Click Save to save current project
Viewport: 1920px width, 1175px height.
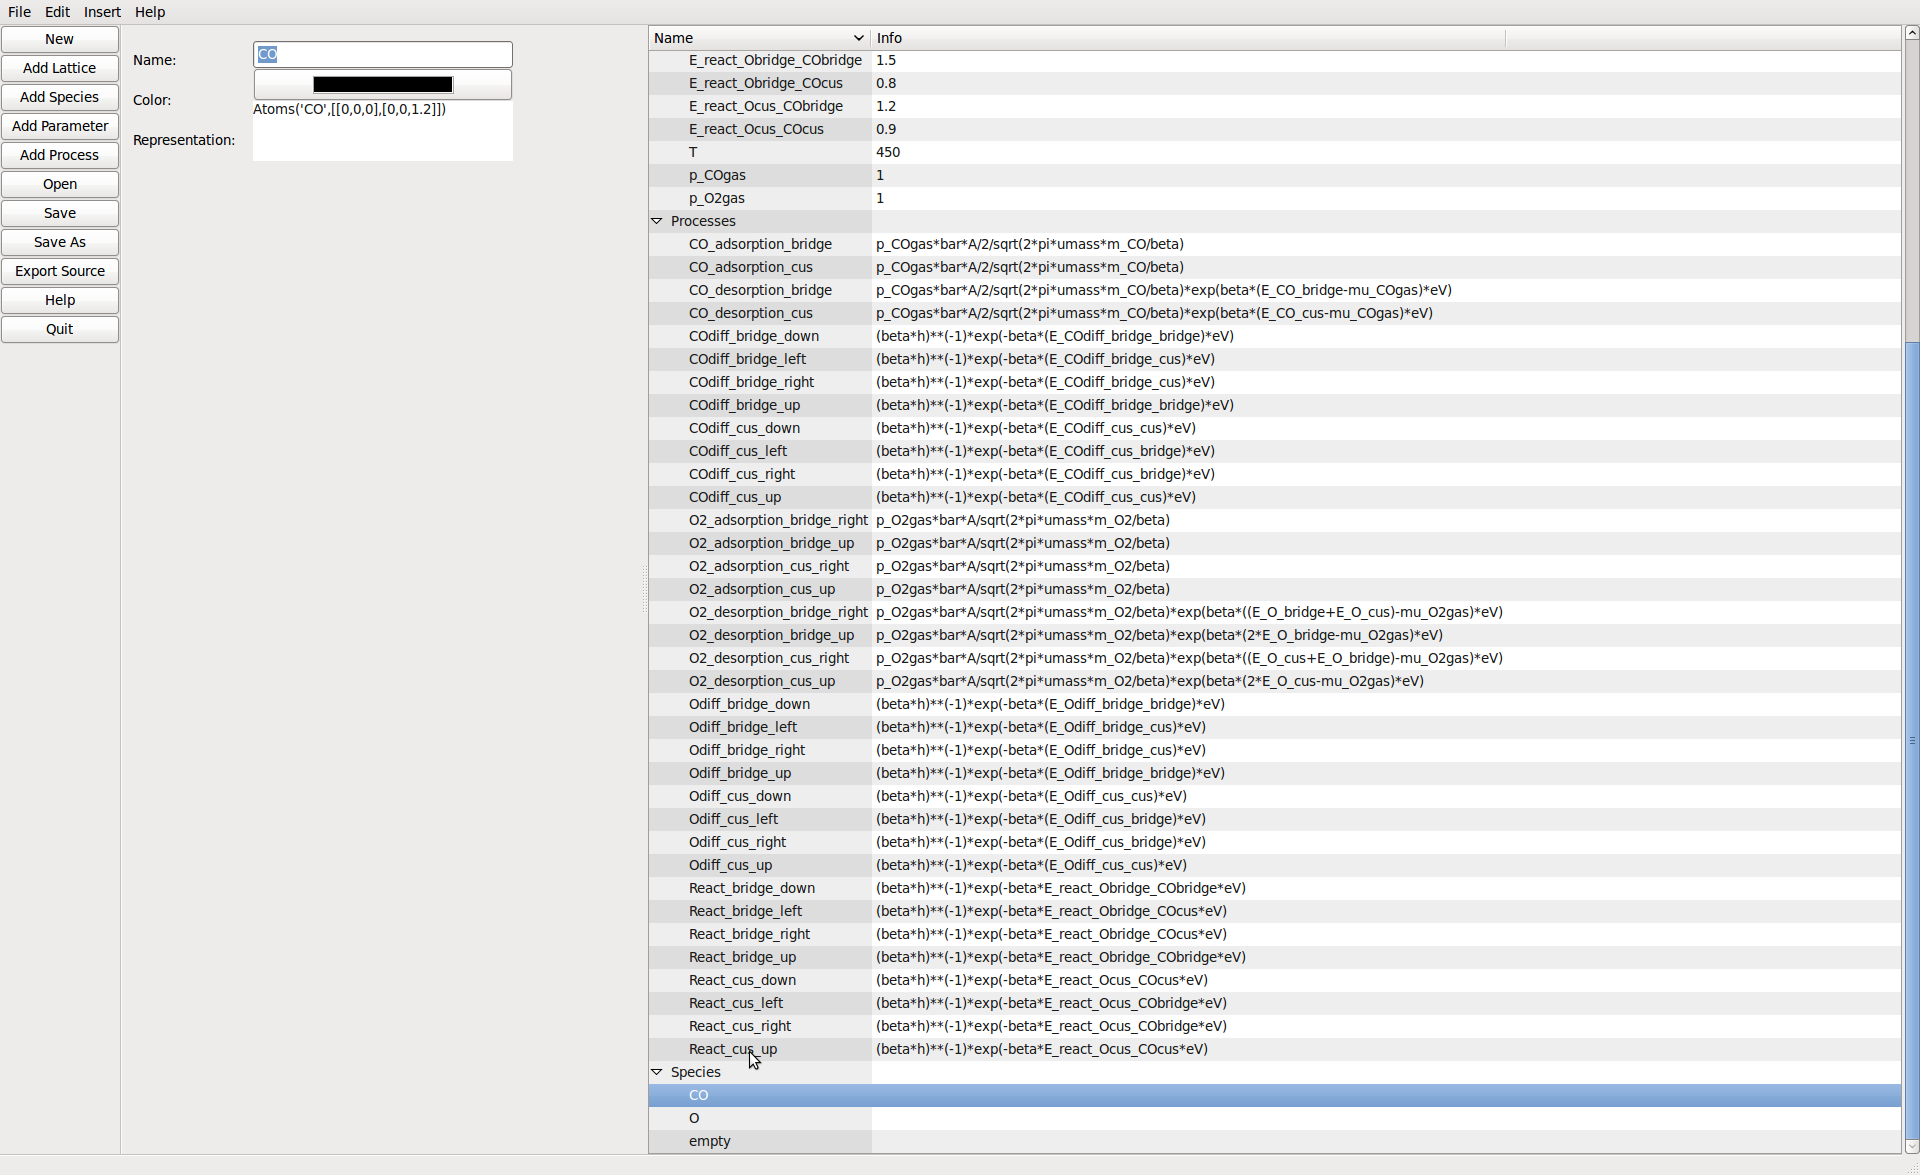click(x=59, y=213)
